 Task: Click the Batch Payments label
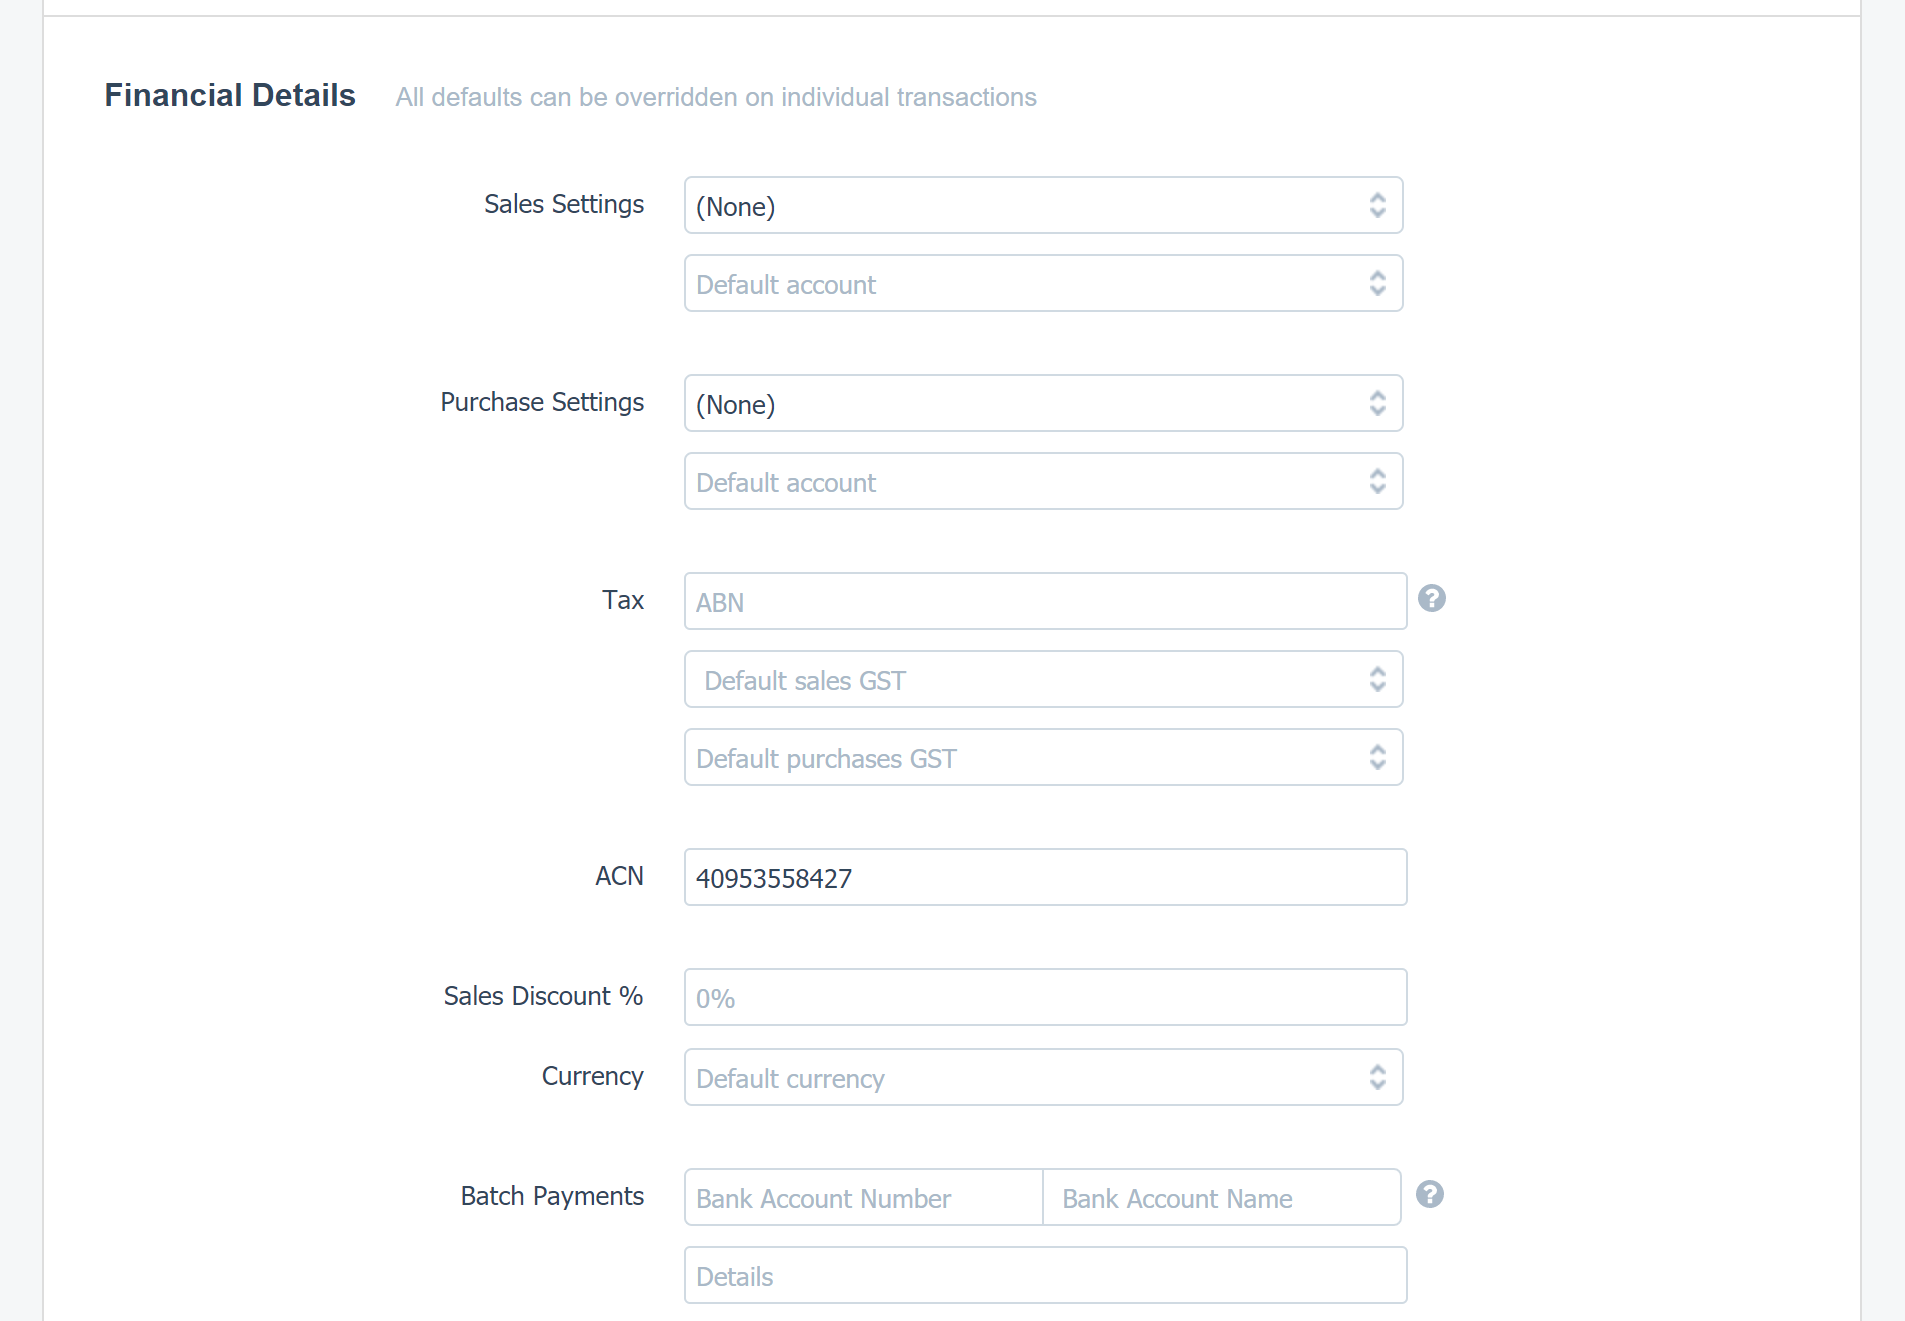click(552, 1196)
